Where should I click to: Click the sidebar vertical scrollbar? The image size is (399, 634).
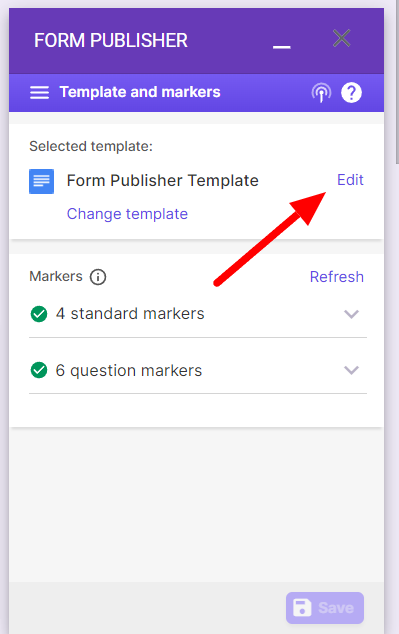click(x=397, y=81)
